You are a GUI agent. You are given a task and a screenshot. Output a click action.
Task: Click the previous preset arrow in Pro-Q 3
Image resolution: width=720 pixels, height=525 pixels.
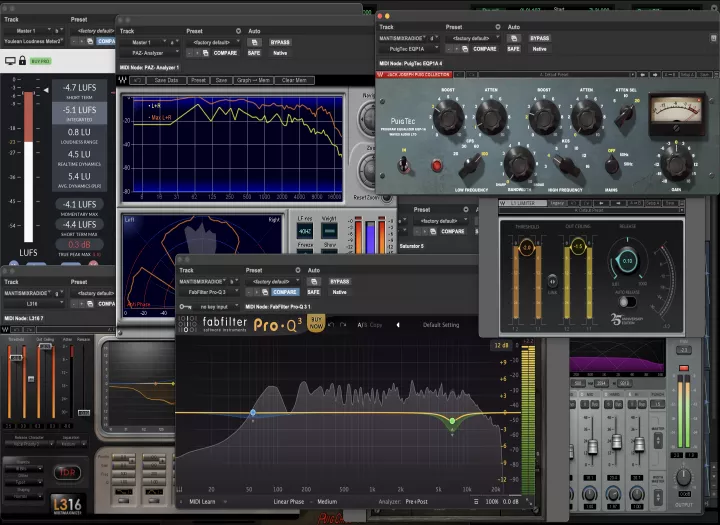[398, 325]
